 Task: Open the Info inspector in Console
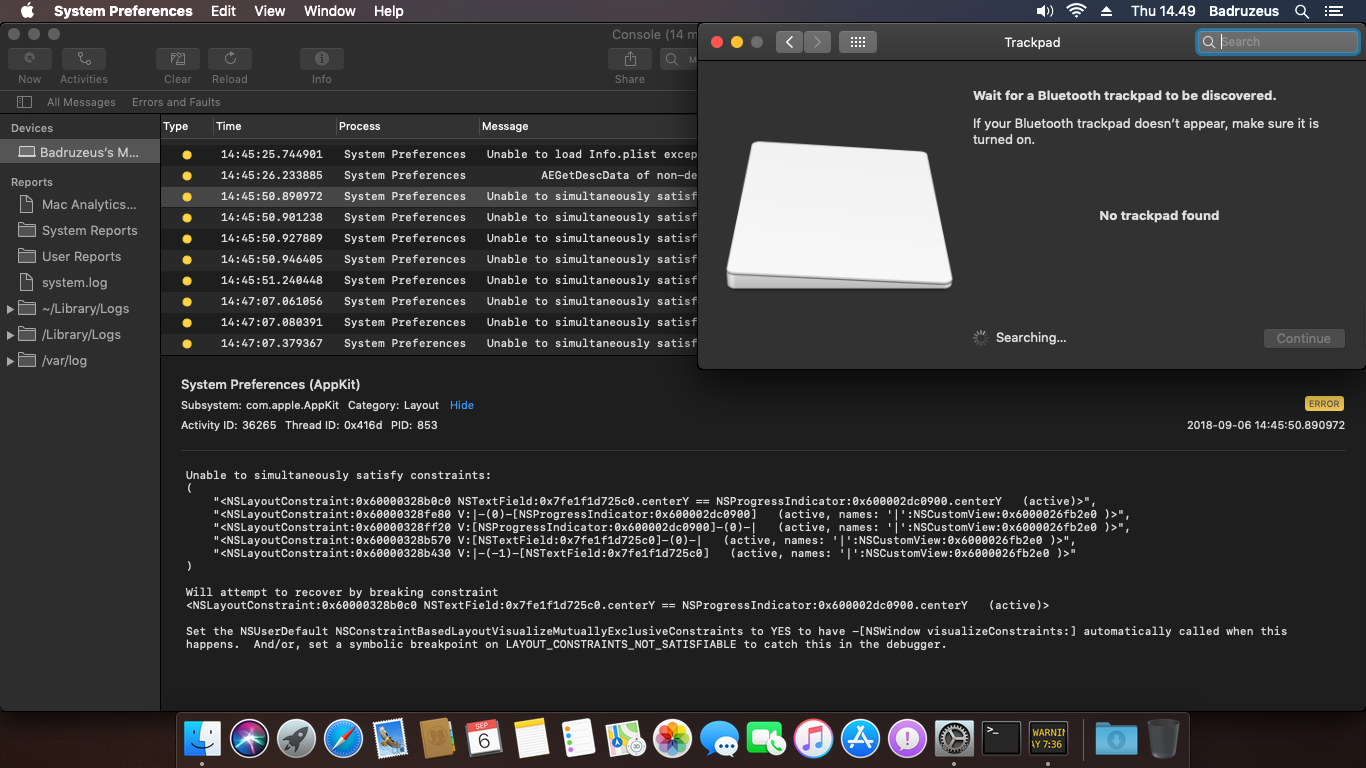pyautogui.click(x=322, y=59)
